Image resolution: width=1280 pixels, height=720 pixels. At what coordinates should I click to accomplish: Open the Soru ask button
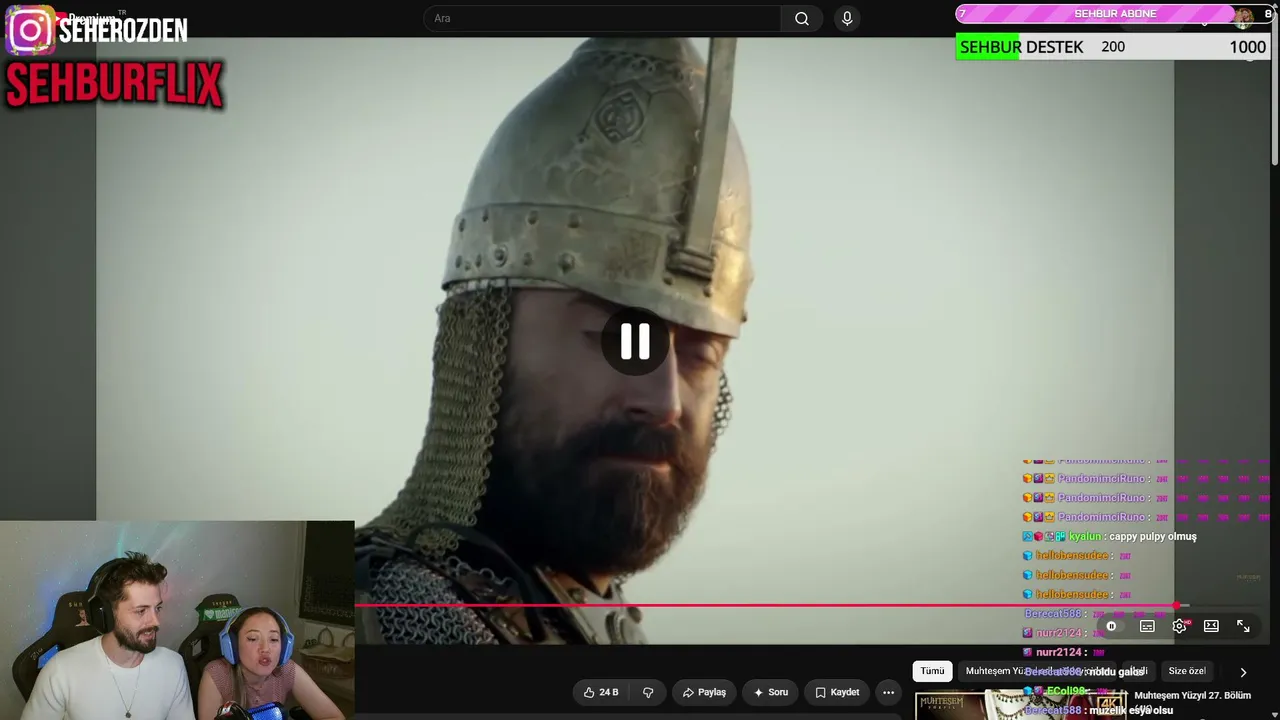point(771,692)
